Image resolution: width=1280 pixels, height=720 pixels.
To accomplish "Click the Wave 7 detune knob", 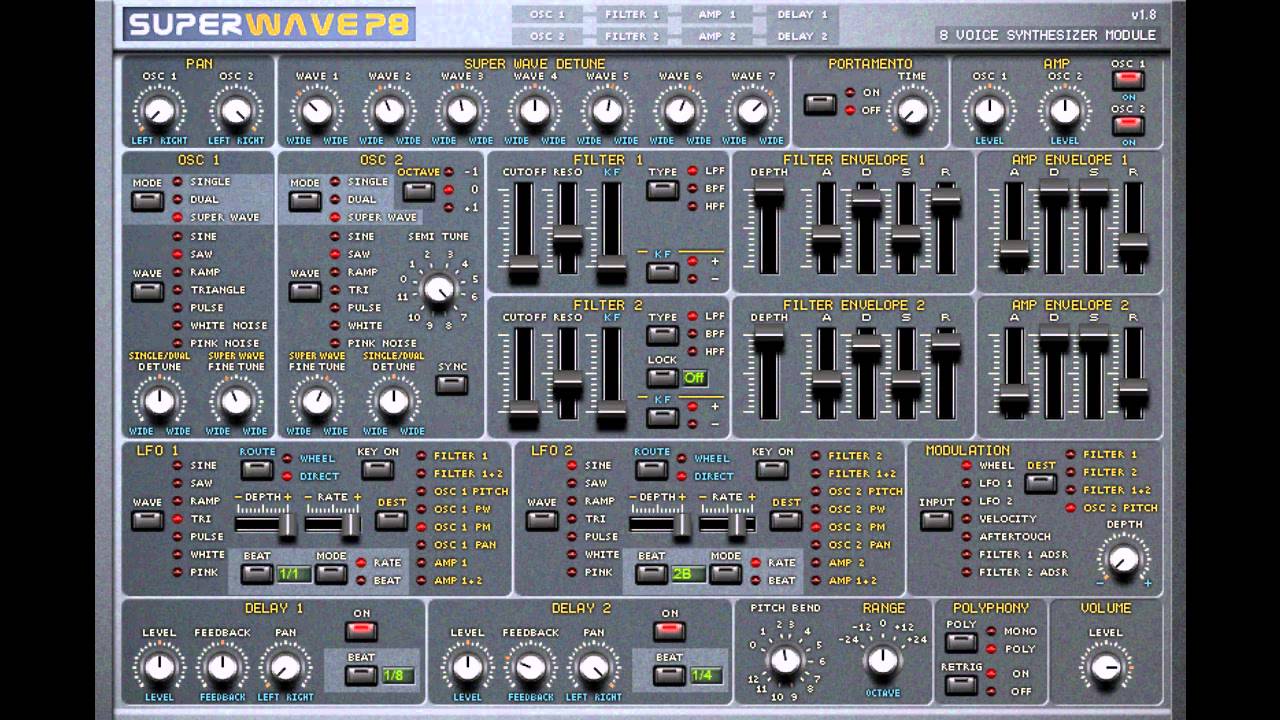I will (752, 110).
